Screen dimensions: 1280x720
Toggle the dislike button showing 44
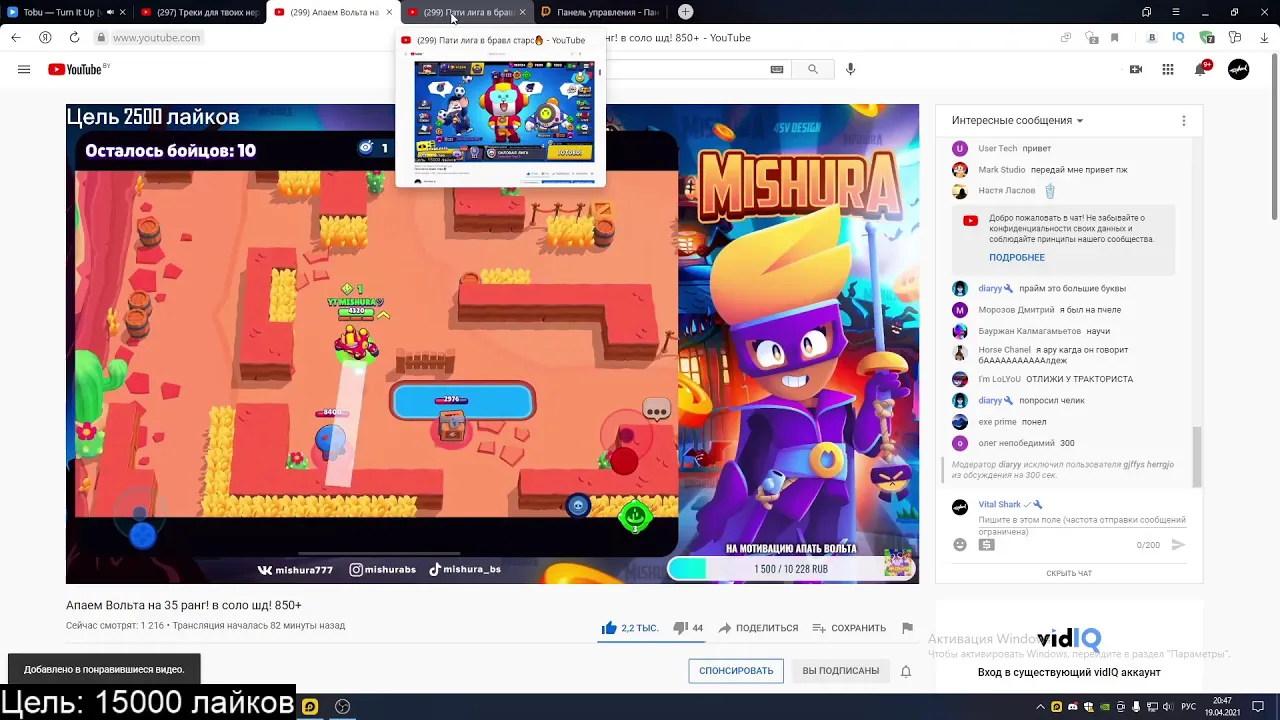click(x=687, y=628)
